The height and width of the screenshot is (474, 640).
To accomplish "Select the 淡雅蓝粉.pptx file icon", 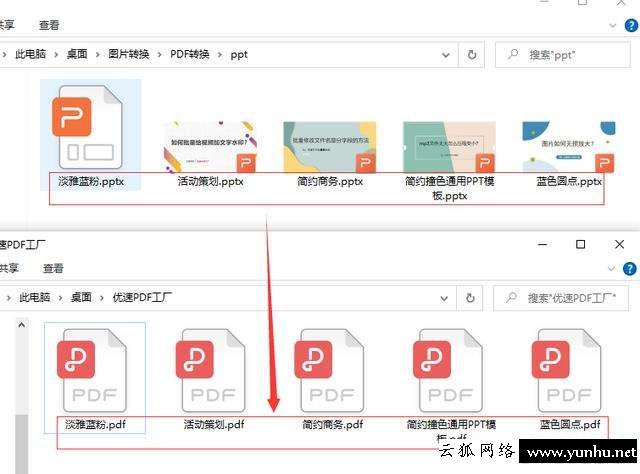I will (87, 127).
